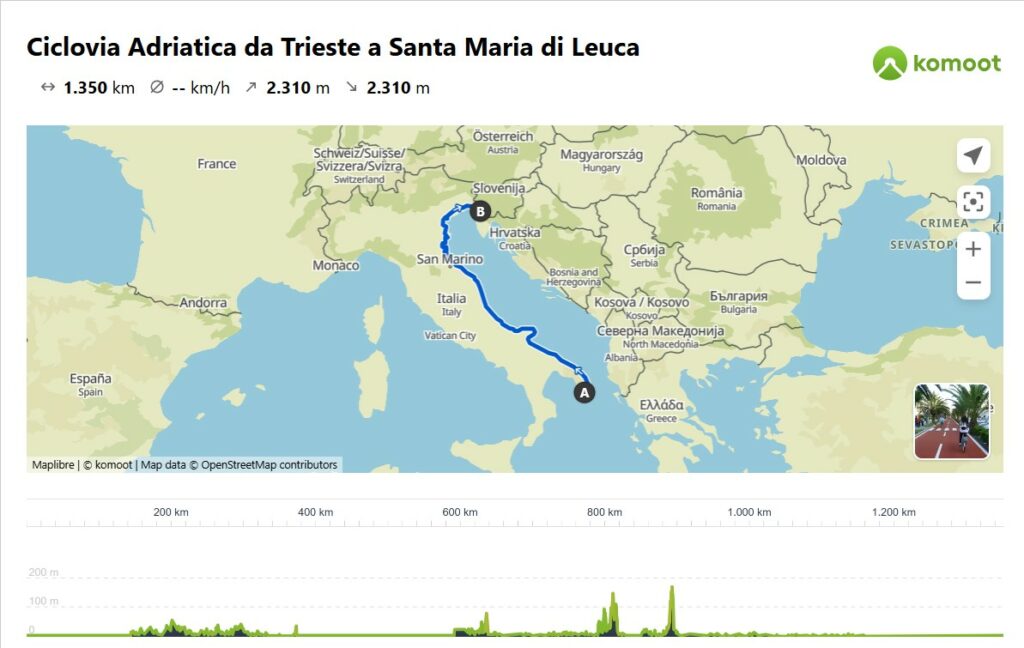The height and width of the screenshot is (648, 1024).
Task: Click the average speed icon
Action: tap(157, 87)
